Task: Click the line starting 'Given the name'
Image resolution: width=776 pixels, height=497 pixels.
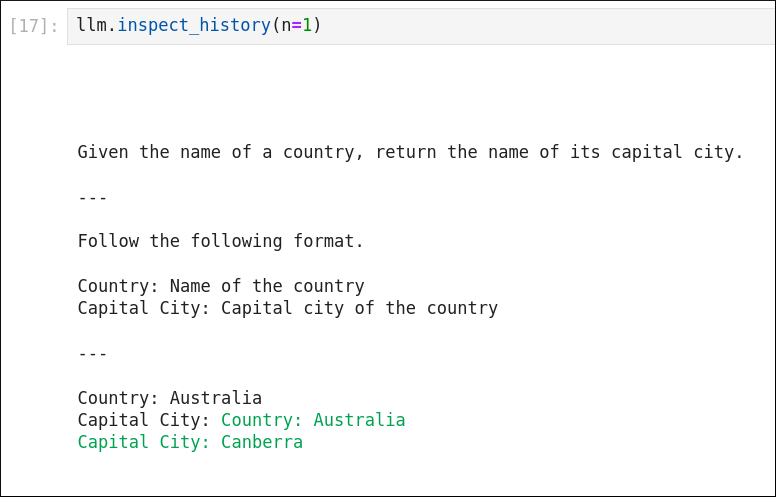Action: point(410,152)
